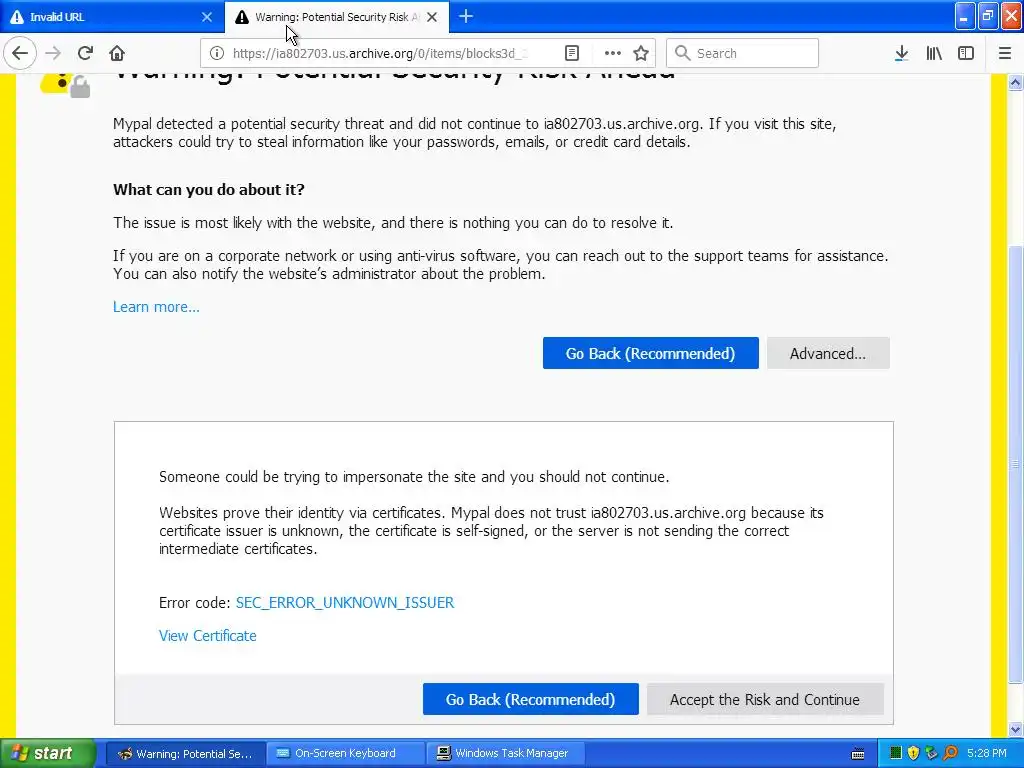Reload the current page

coord(86,54)
